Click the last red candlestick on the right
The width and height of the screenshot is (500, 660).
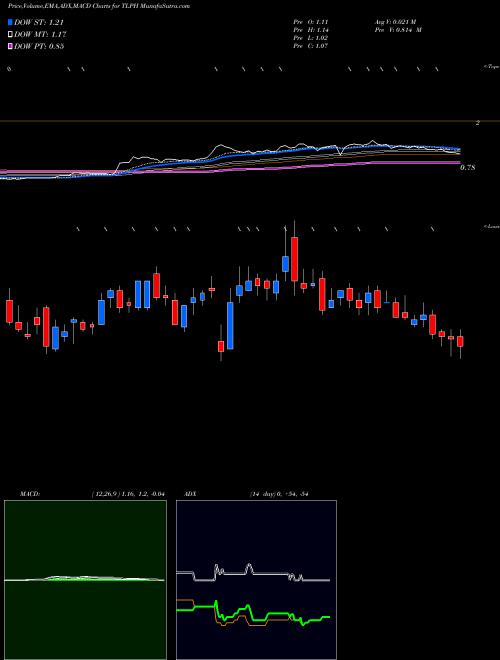pyautogui.click(x=460, y=341)
